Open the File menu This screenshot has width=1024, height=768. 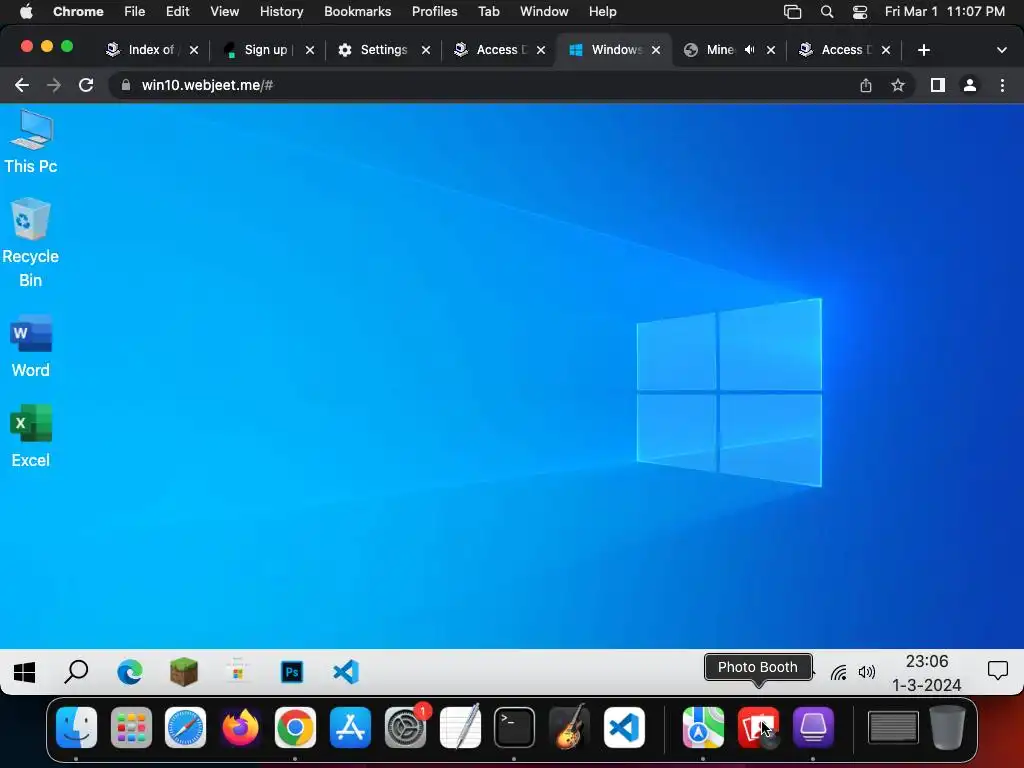[135, 11]
